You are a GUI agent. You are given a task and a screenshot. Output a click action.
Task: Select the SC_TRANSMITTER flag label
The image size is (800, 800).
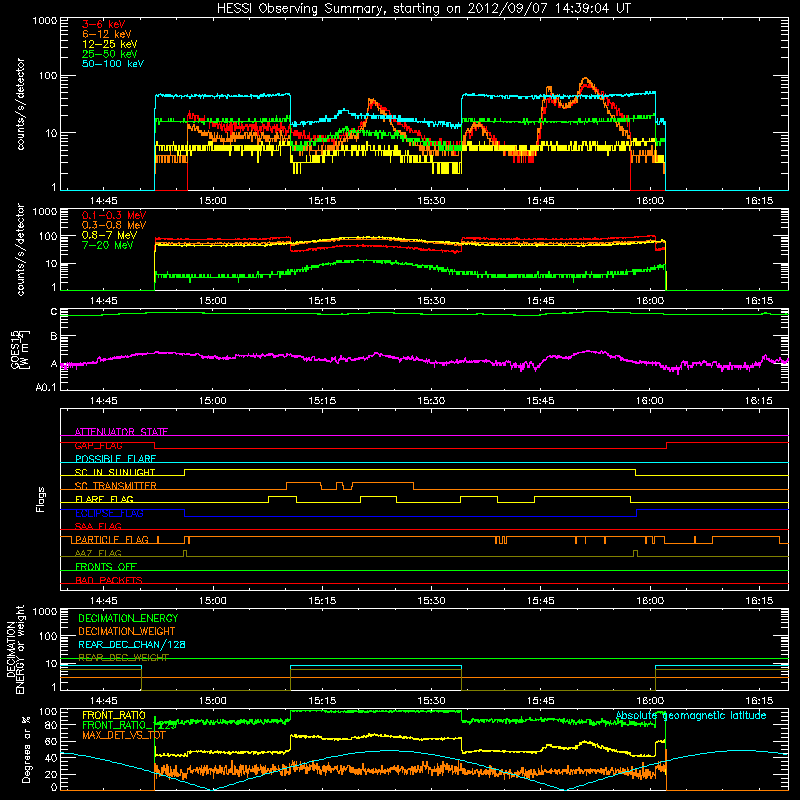(115, 486)
